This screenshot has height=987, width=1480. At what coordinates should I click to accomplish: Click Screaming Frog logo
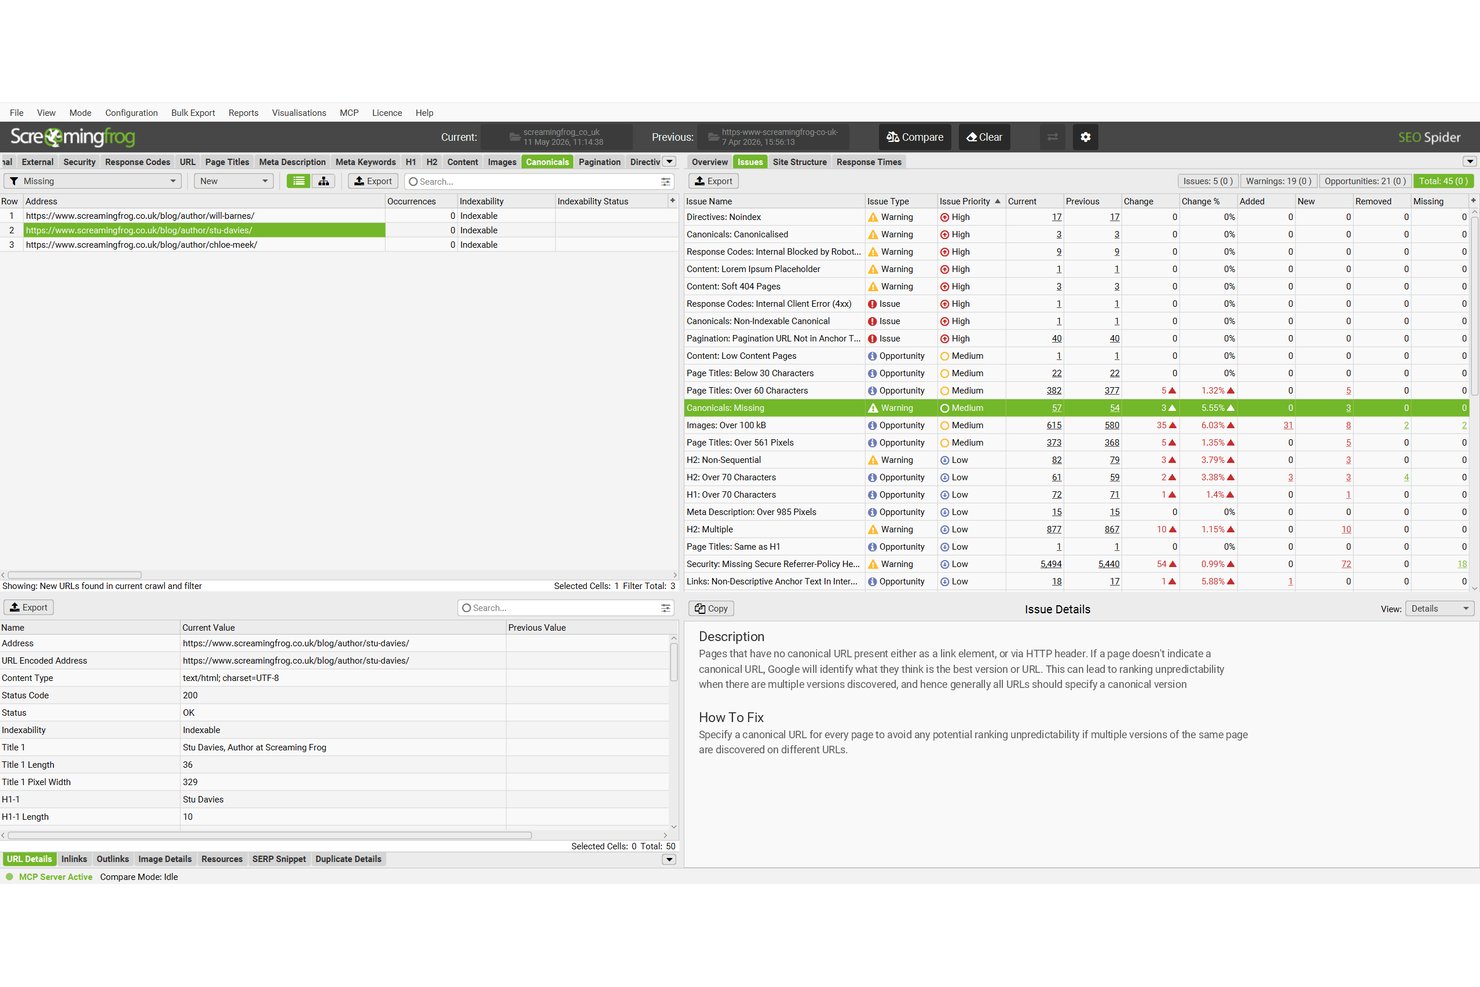pyautogui.click(x=72, y=137)
